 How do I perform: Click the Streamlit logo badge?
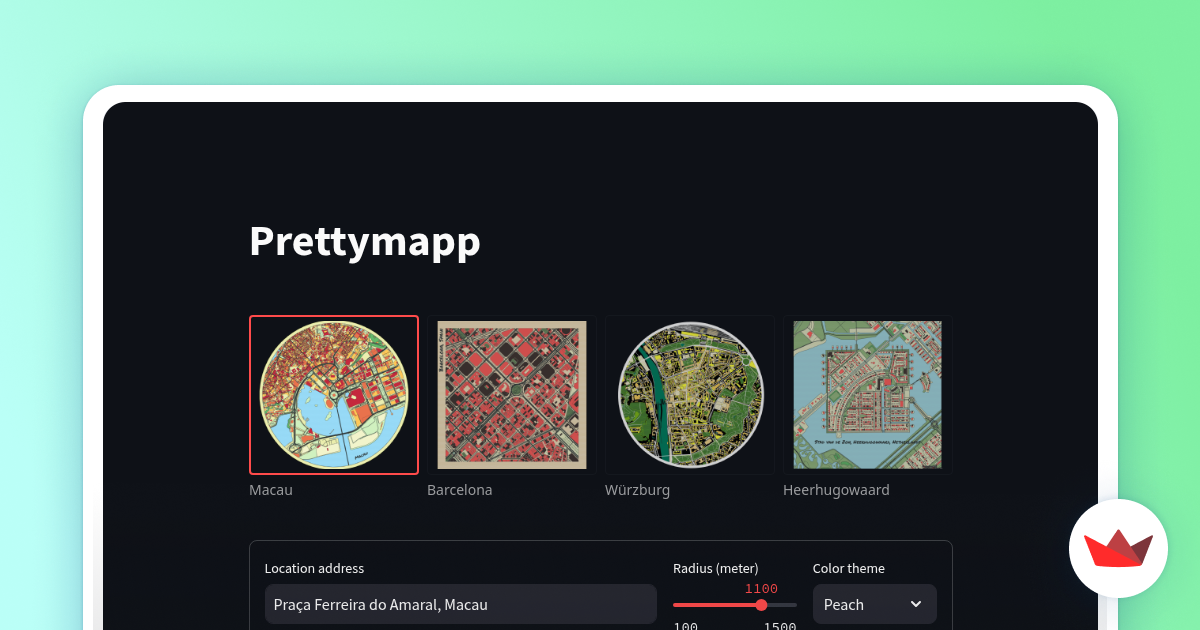(x=1118, y=548)
